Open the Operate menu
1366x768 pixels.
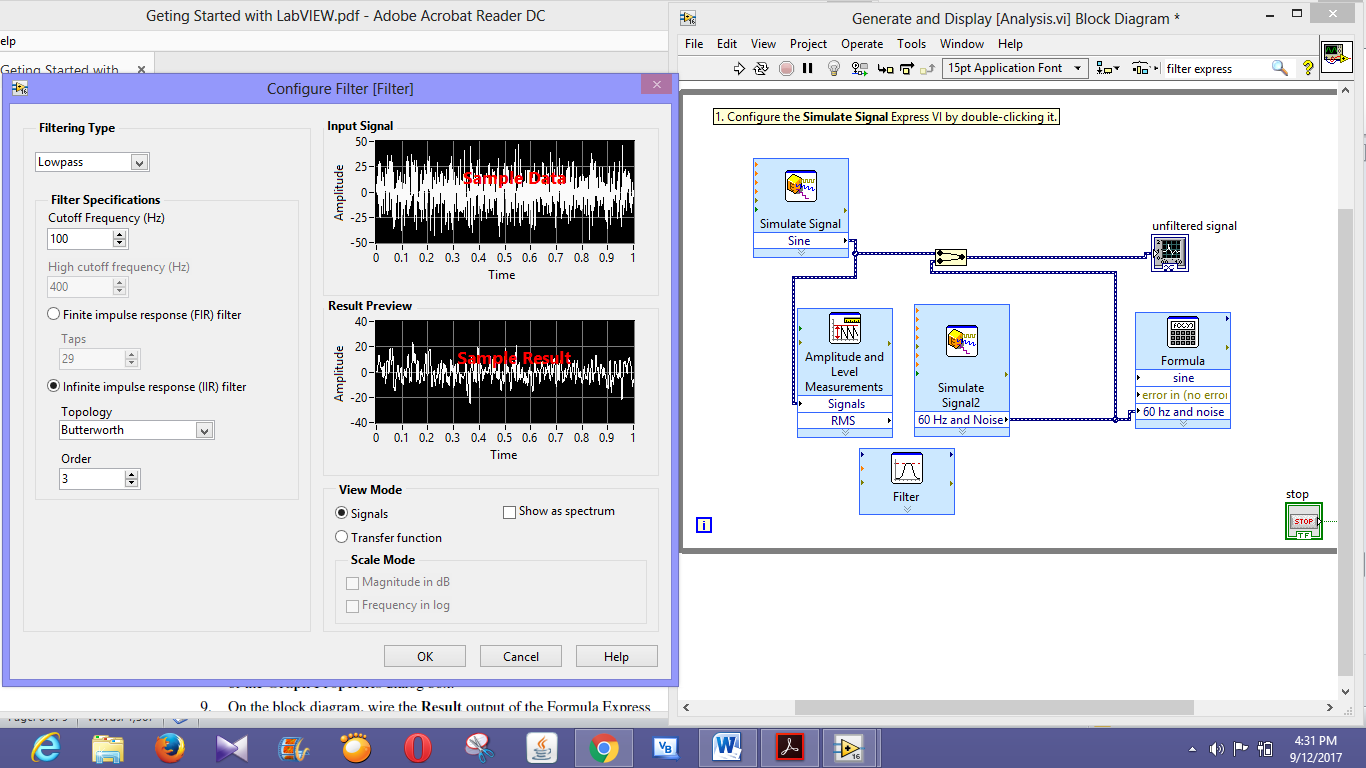pos(862,44)
